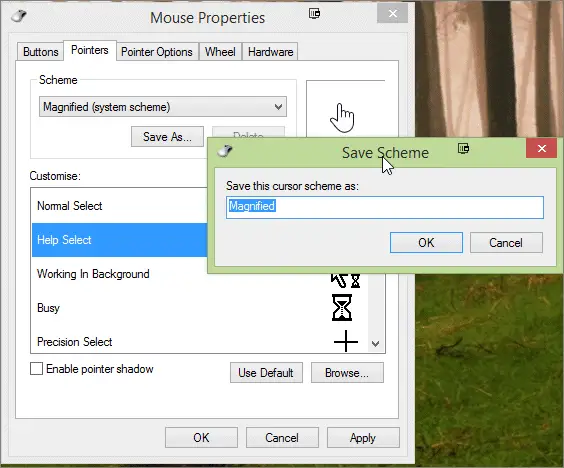Close the Mouse Properties window

[x=392, y=14]
